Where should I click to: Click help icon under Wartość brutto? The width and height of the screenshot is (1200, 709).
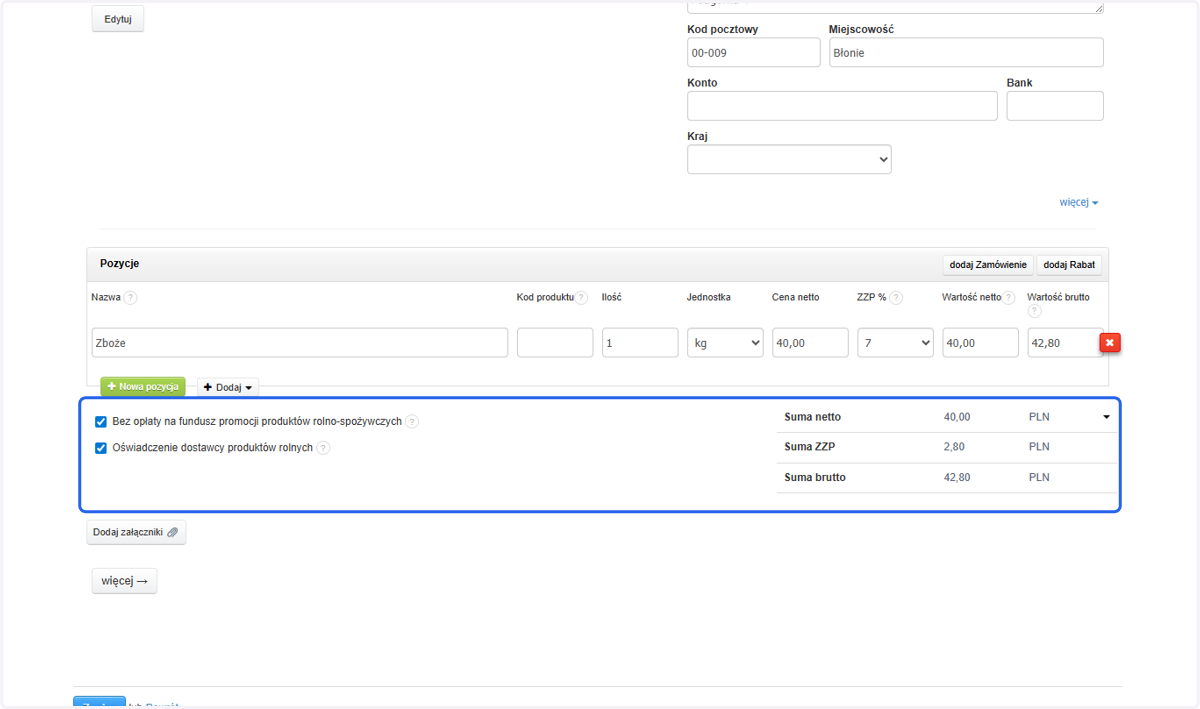click(x=1034, y=311)
